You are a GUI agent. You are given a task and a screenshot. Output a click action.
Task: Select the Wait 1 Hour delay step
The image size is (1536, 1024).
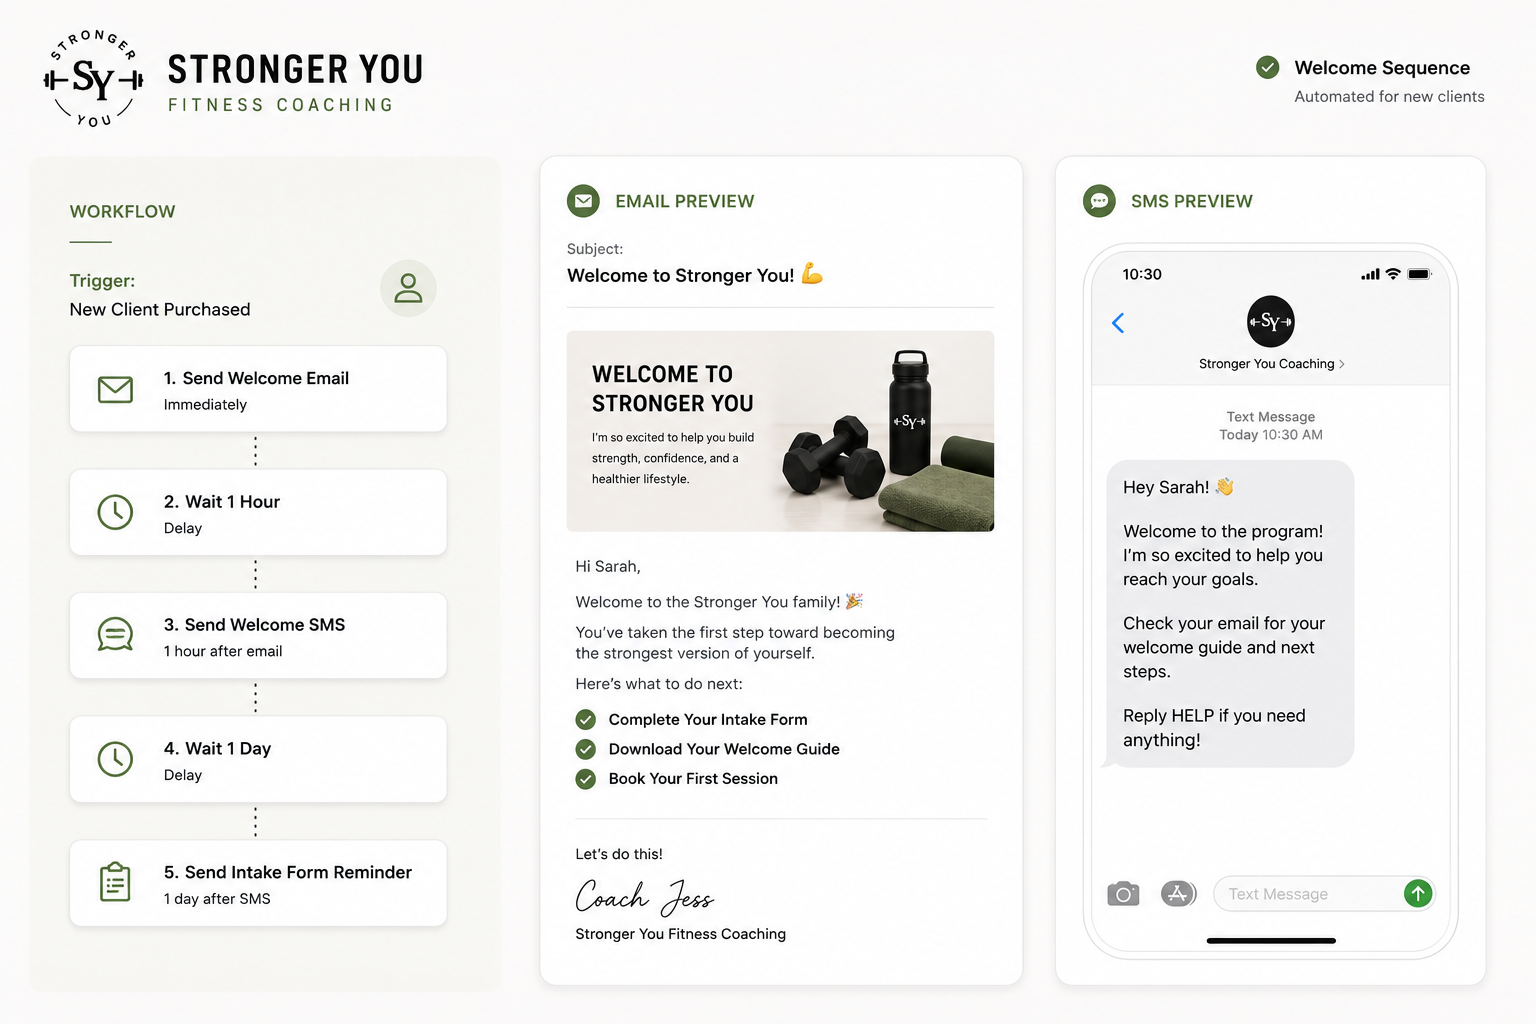click(x=258, y=512)
